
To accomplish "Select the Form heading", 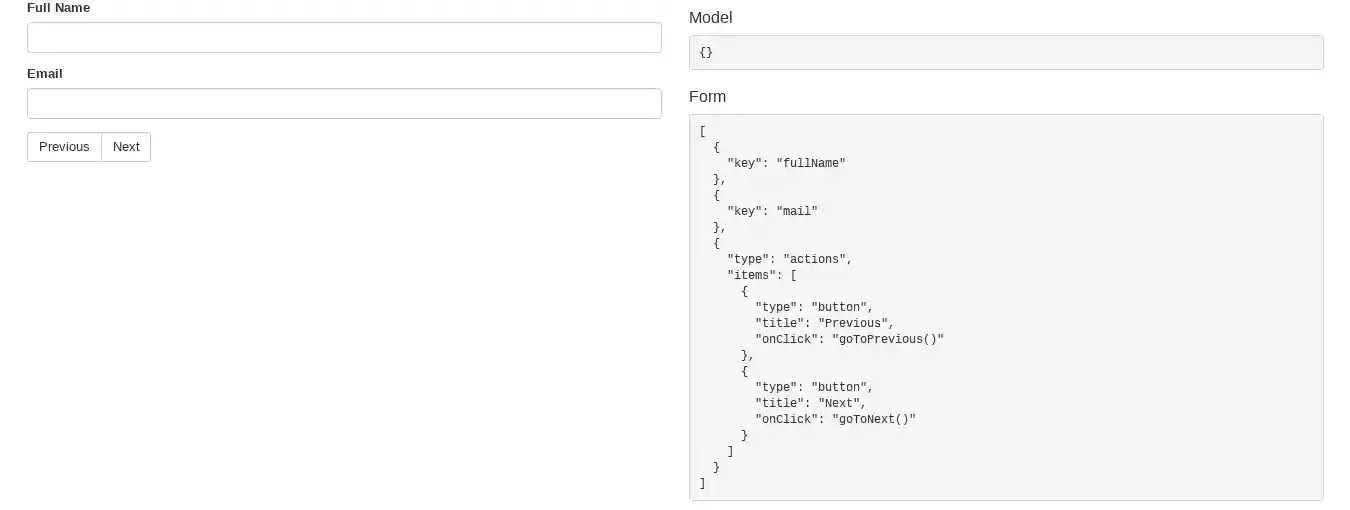I will point(708,97).
